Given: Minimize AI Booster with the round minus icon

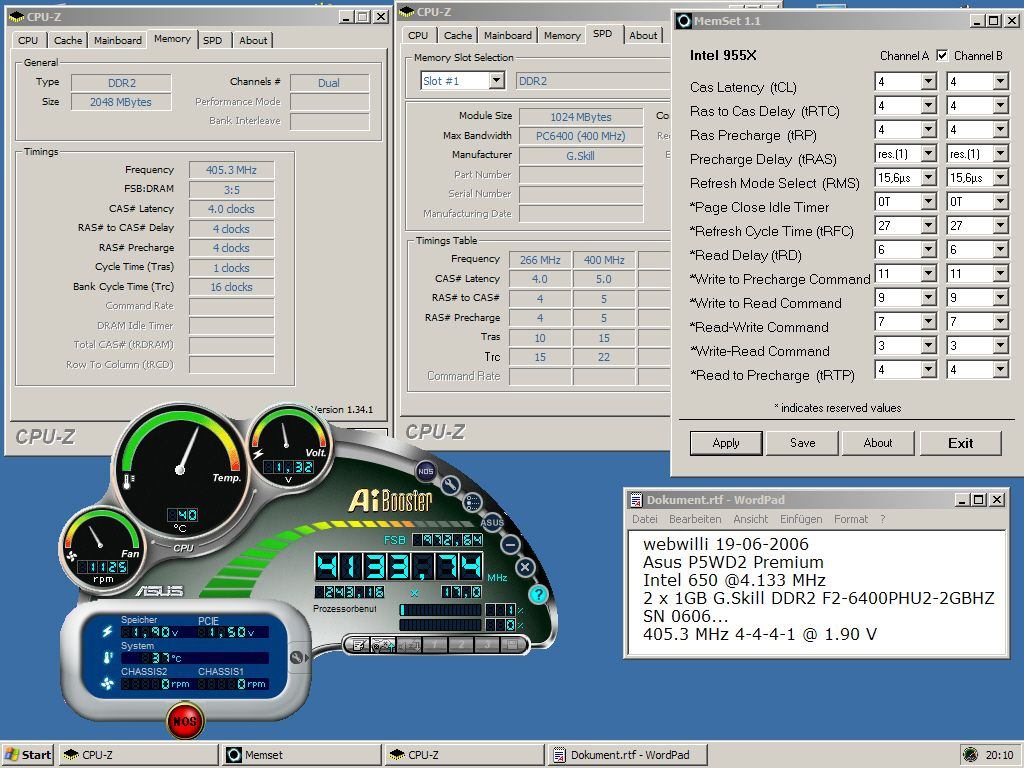Looking at the screenshot, I should (x=511, y=544).
